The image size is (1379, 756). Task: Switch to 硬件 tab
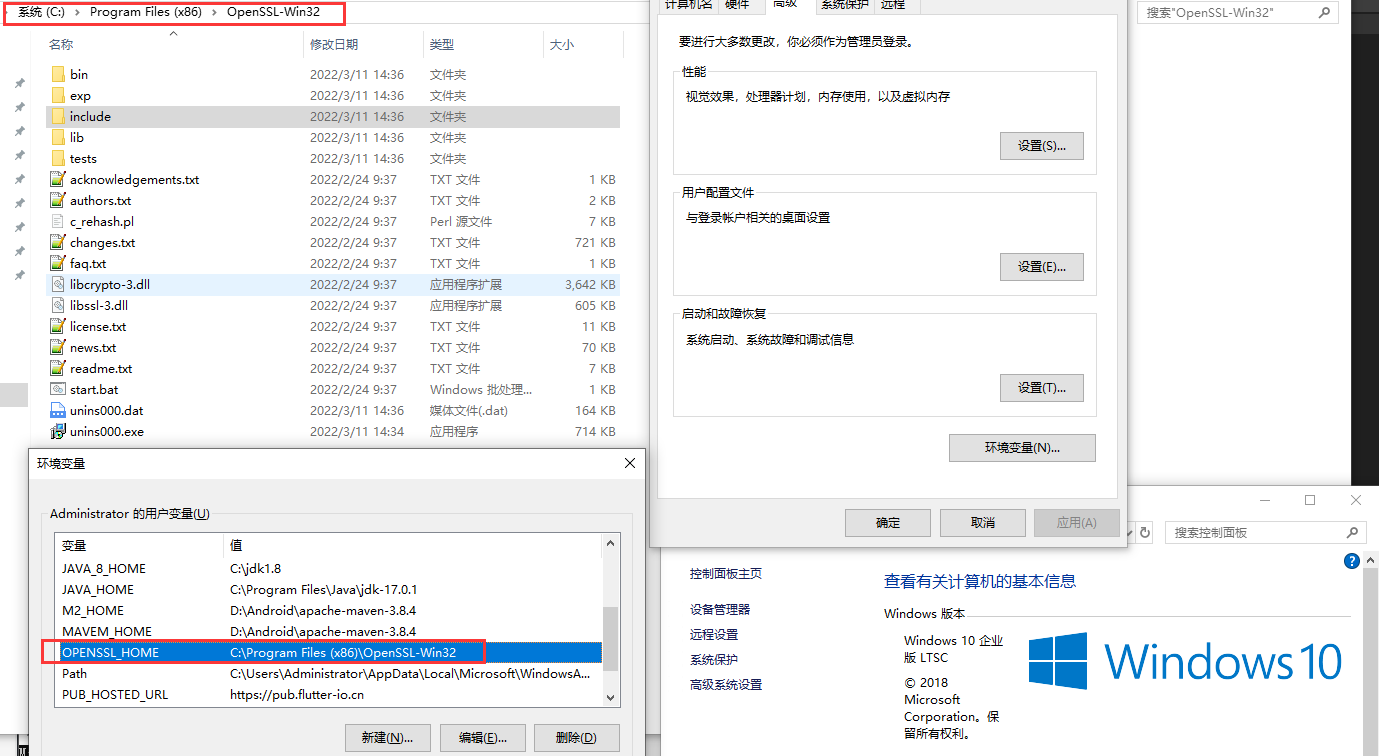pyautogui.click(x=737, y=5)
